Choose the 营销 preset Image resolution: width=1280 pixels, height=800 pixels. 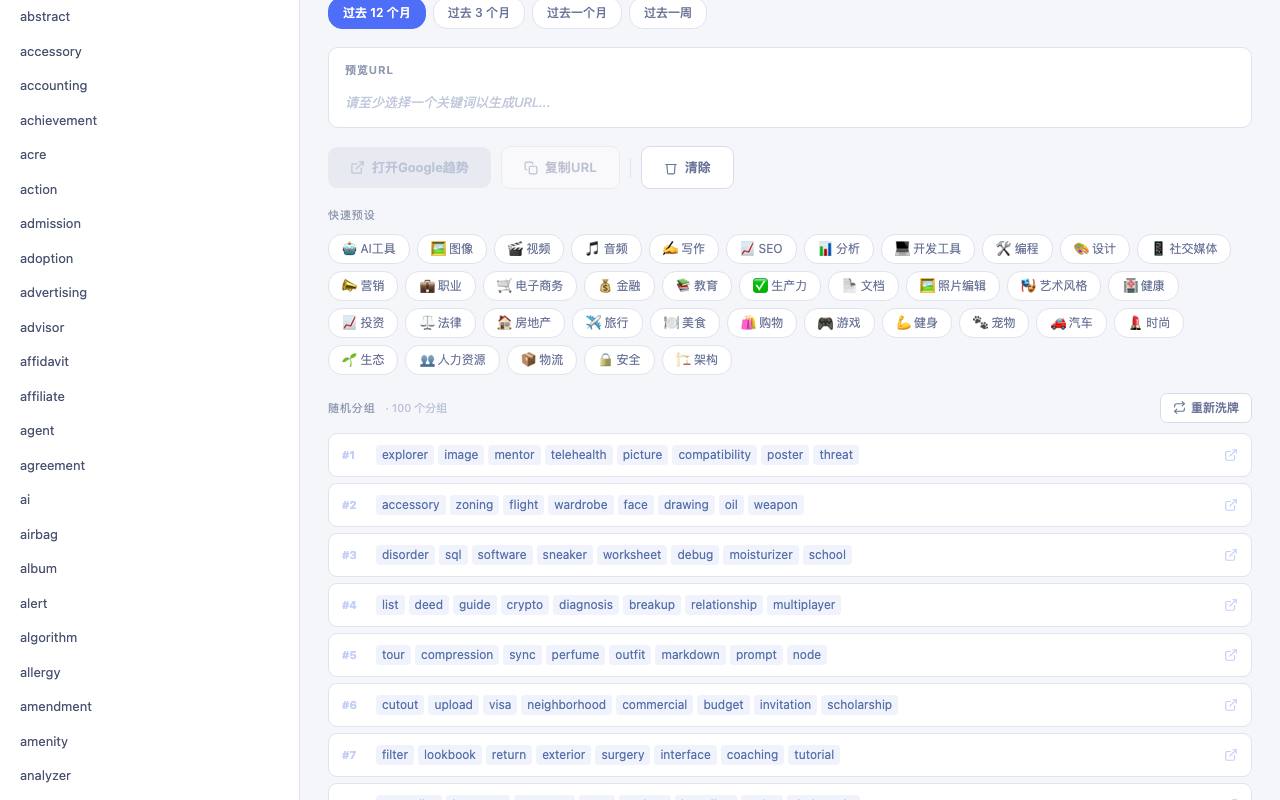point(363,286)
